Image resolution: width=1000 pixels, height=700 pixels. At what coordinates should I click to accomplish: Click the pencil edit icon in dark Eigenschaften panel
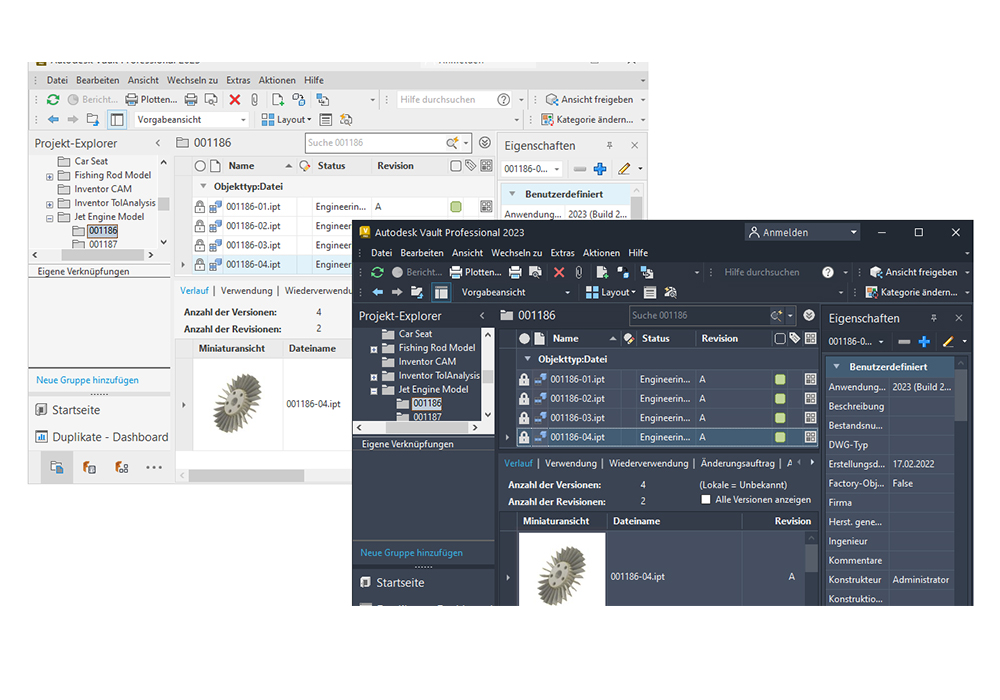(948, 342)
